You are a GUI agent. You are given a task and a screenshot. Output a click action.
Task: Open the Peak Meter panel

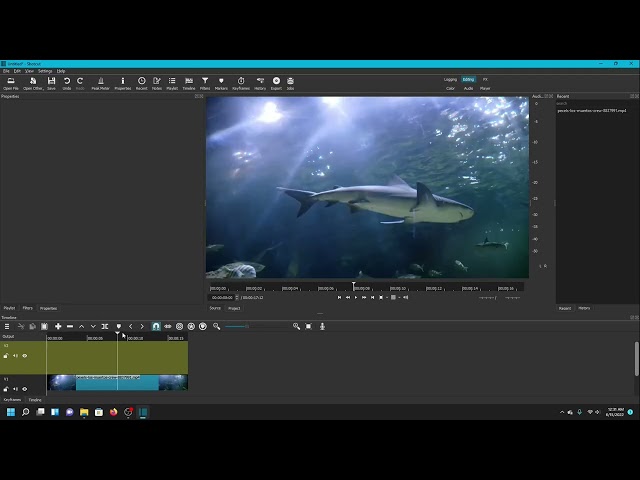click(100, 84)
